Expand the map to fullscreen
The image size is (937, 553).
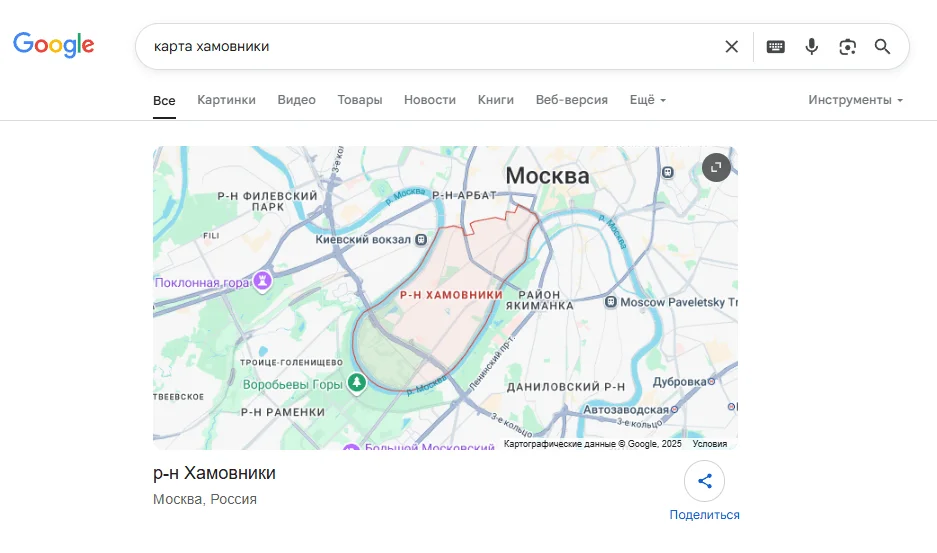[x=716, y=168]
